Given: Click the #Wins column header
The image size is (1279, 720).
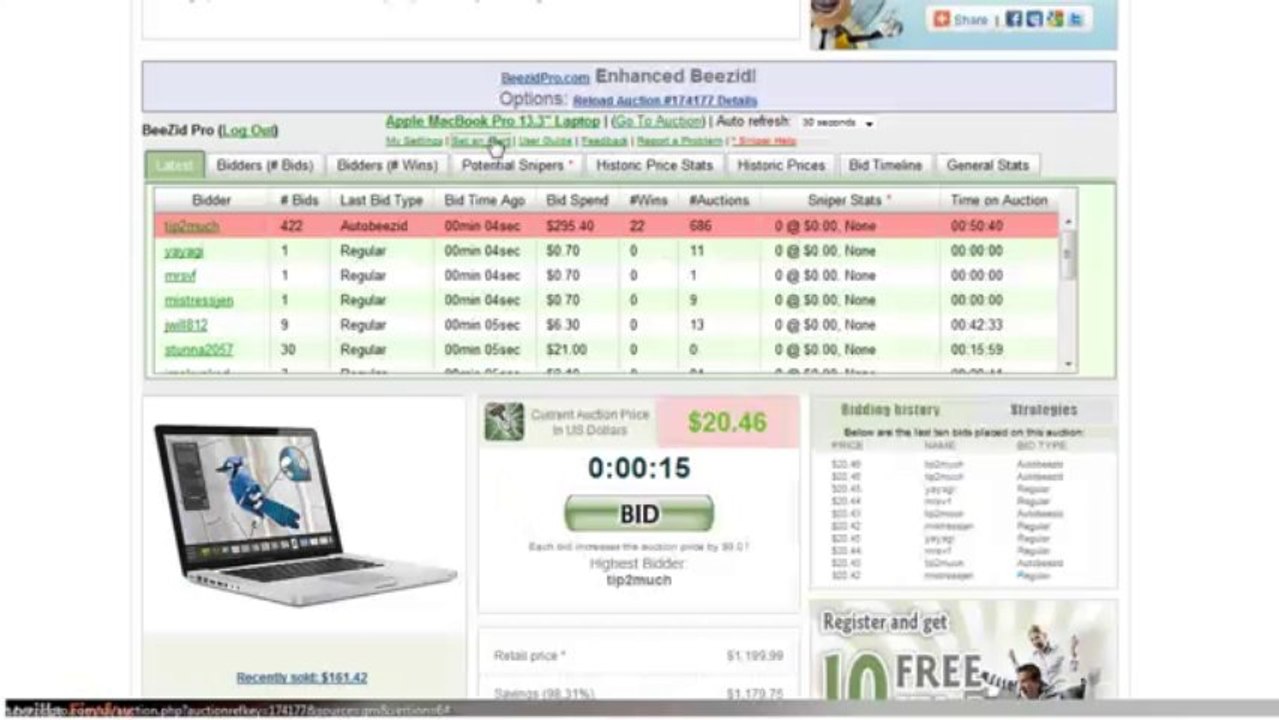Looking at the screenshot, I should click(x=648, y=200).
